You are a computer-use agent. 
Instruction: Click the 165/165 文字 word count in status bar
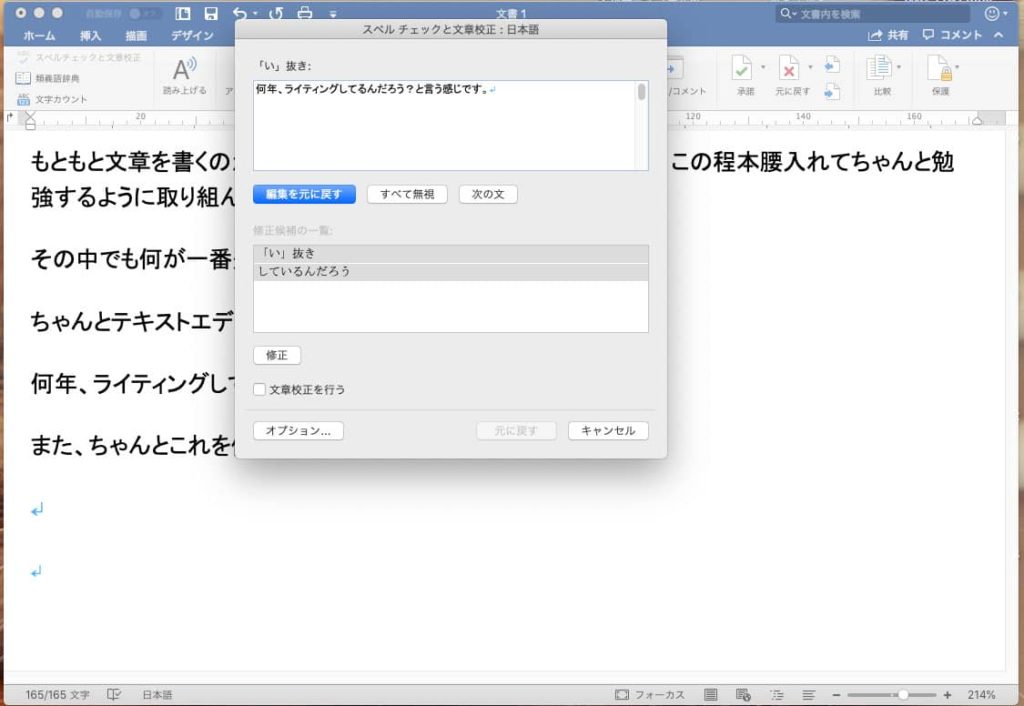coord(57,695)
